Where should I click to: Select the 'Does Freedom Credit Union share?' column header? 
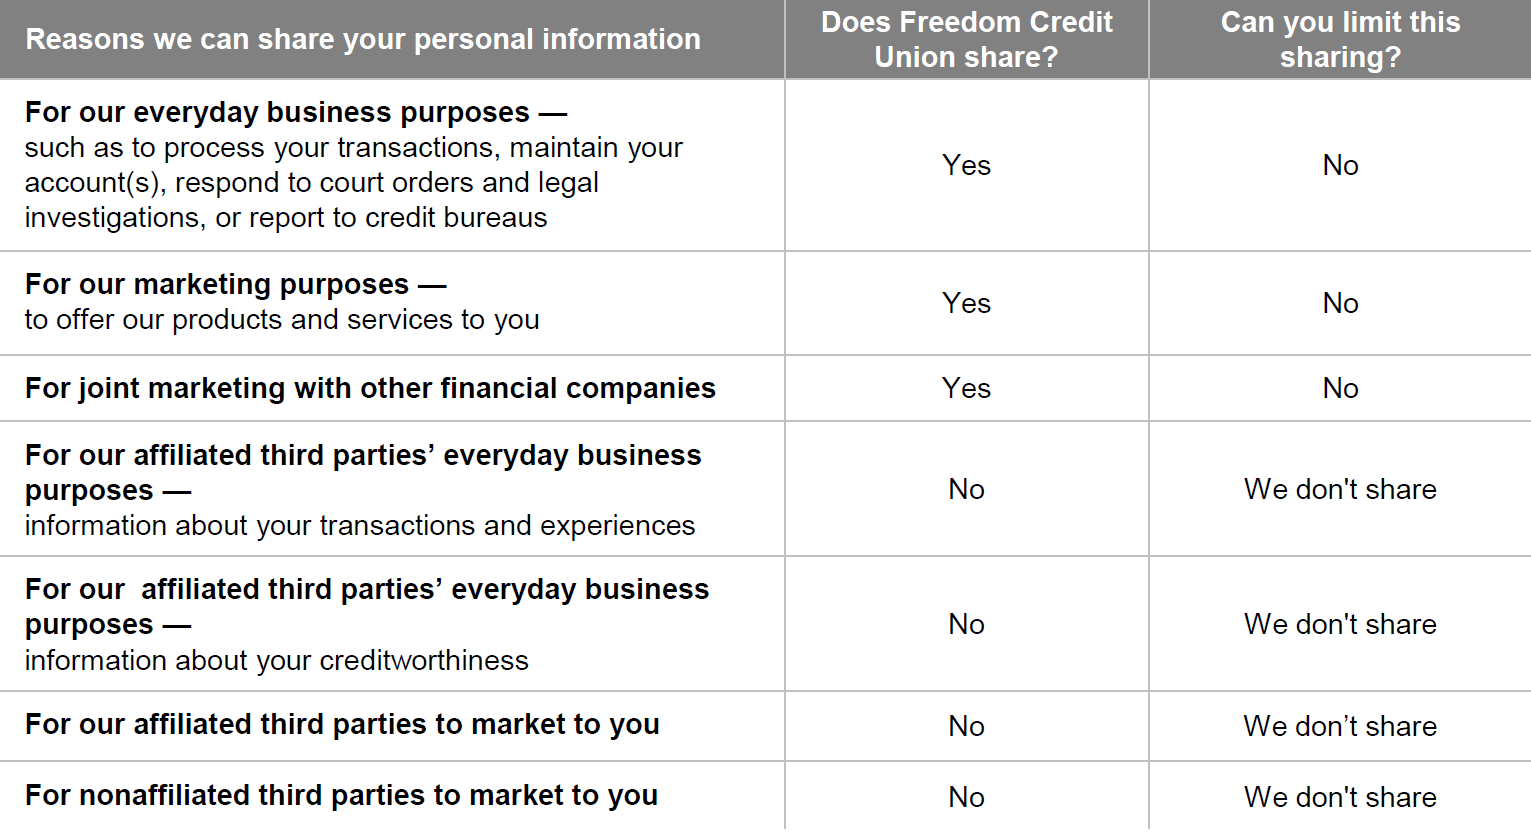[x=966, y=39]
